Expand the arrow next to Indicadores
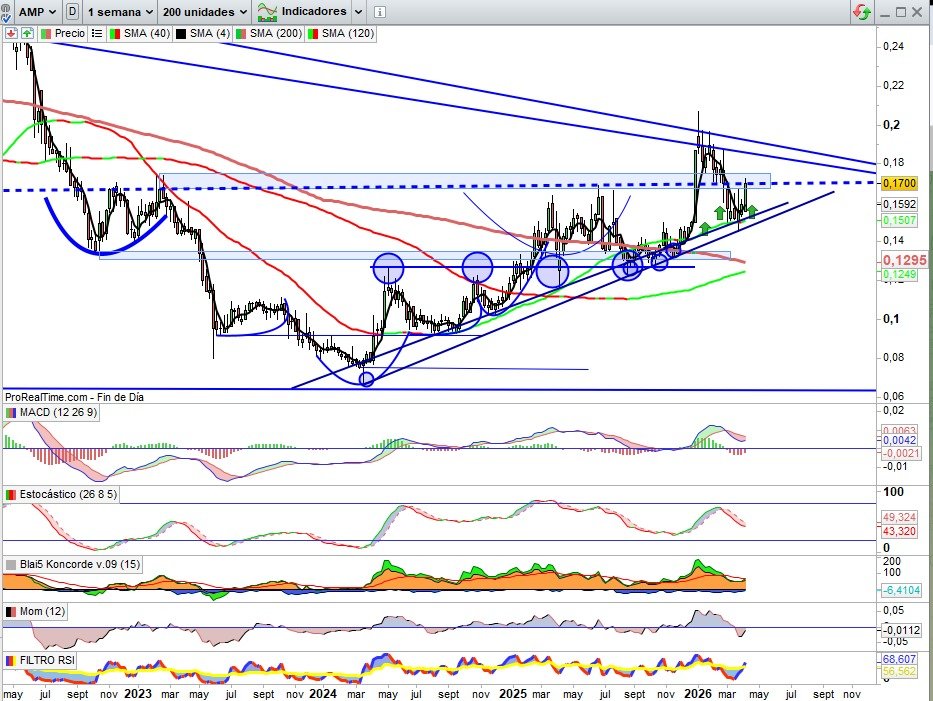933x701 pixels. tap(358, 12)
